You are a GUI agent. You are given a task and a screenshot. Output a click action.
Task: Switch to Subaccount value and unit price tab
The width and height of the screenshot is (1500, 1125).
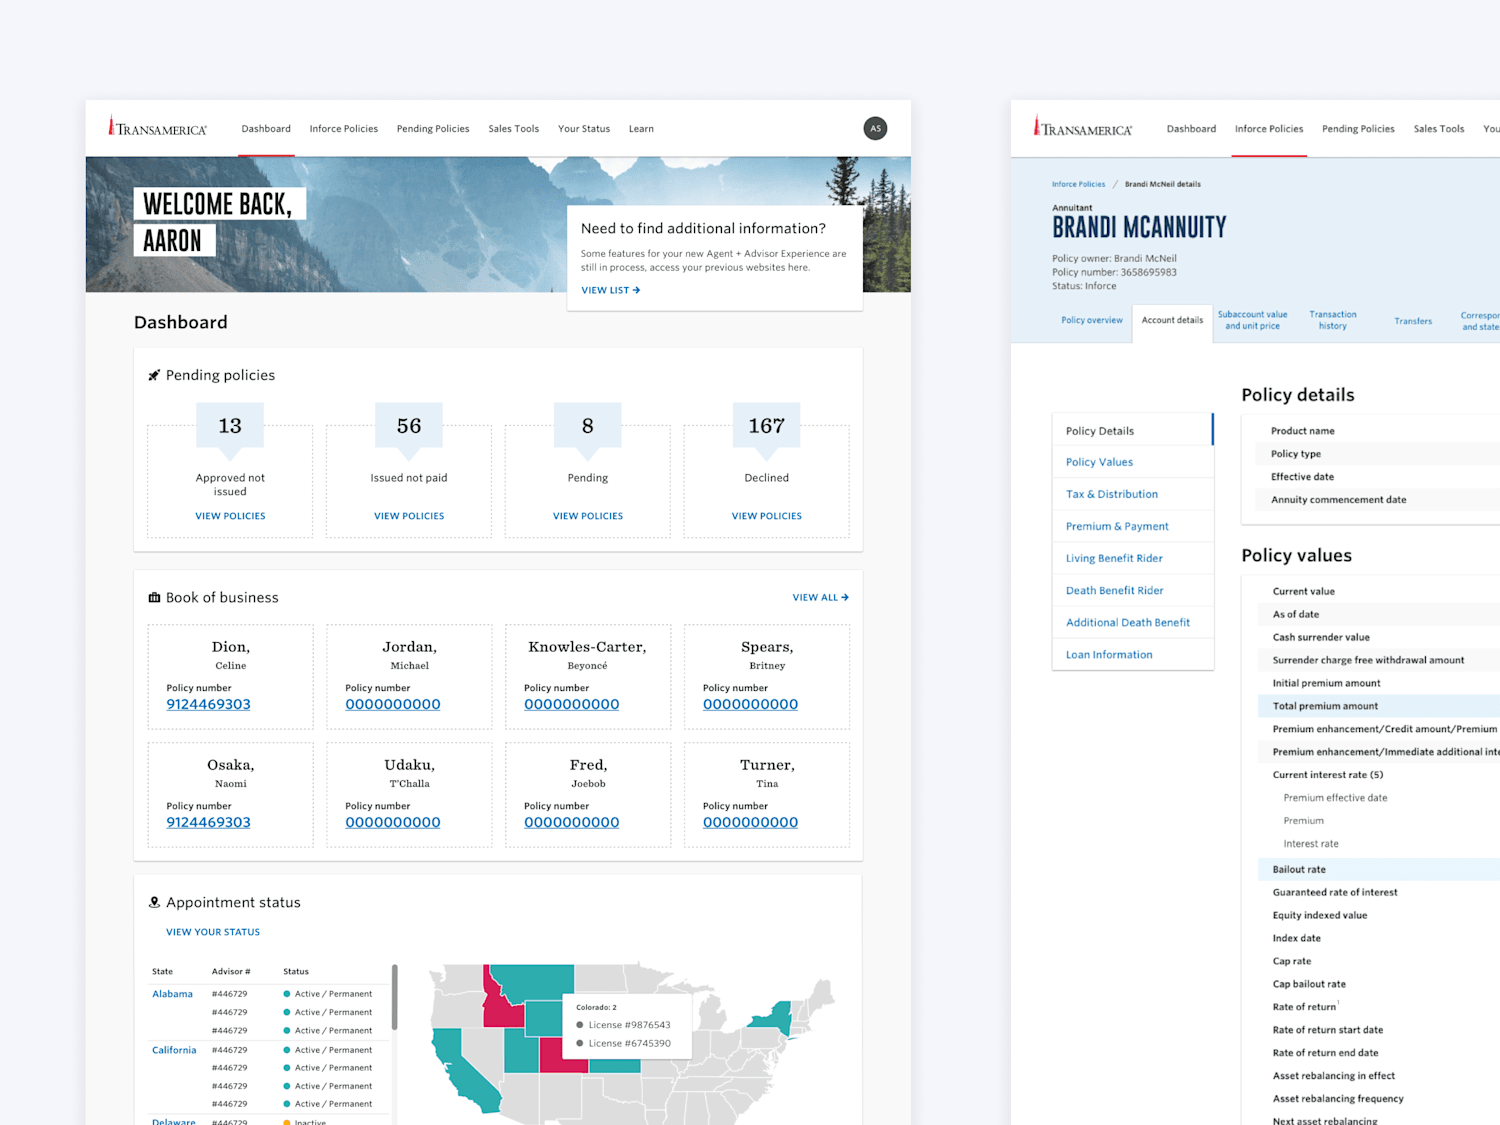1252,320
